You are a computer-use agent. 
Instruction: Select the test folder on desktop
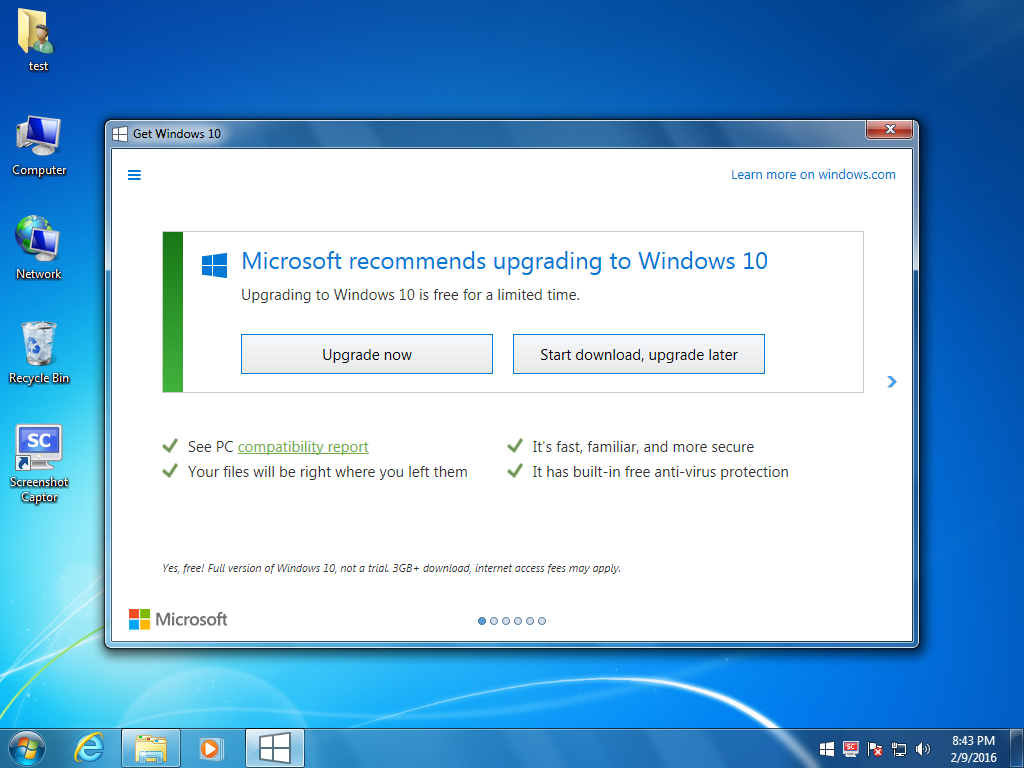click(x=38, y=40)
